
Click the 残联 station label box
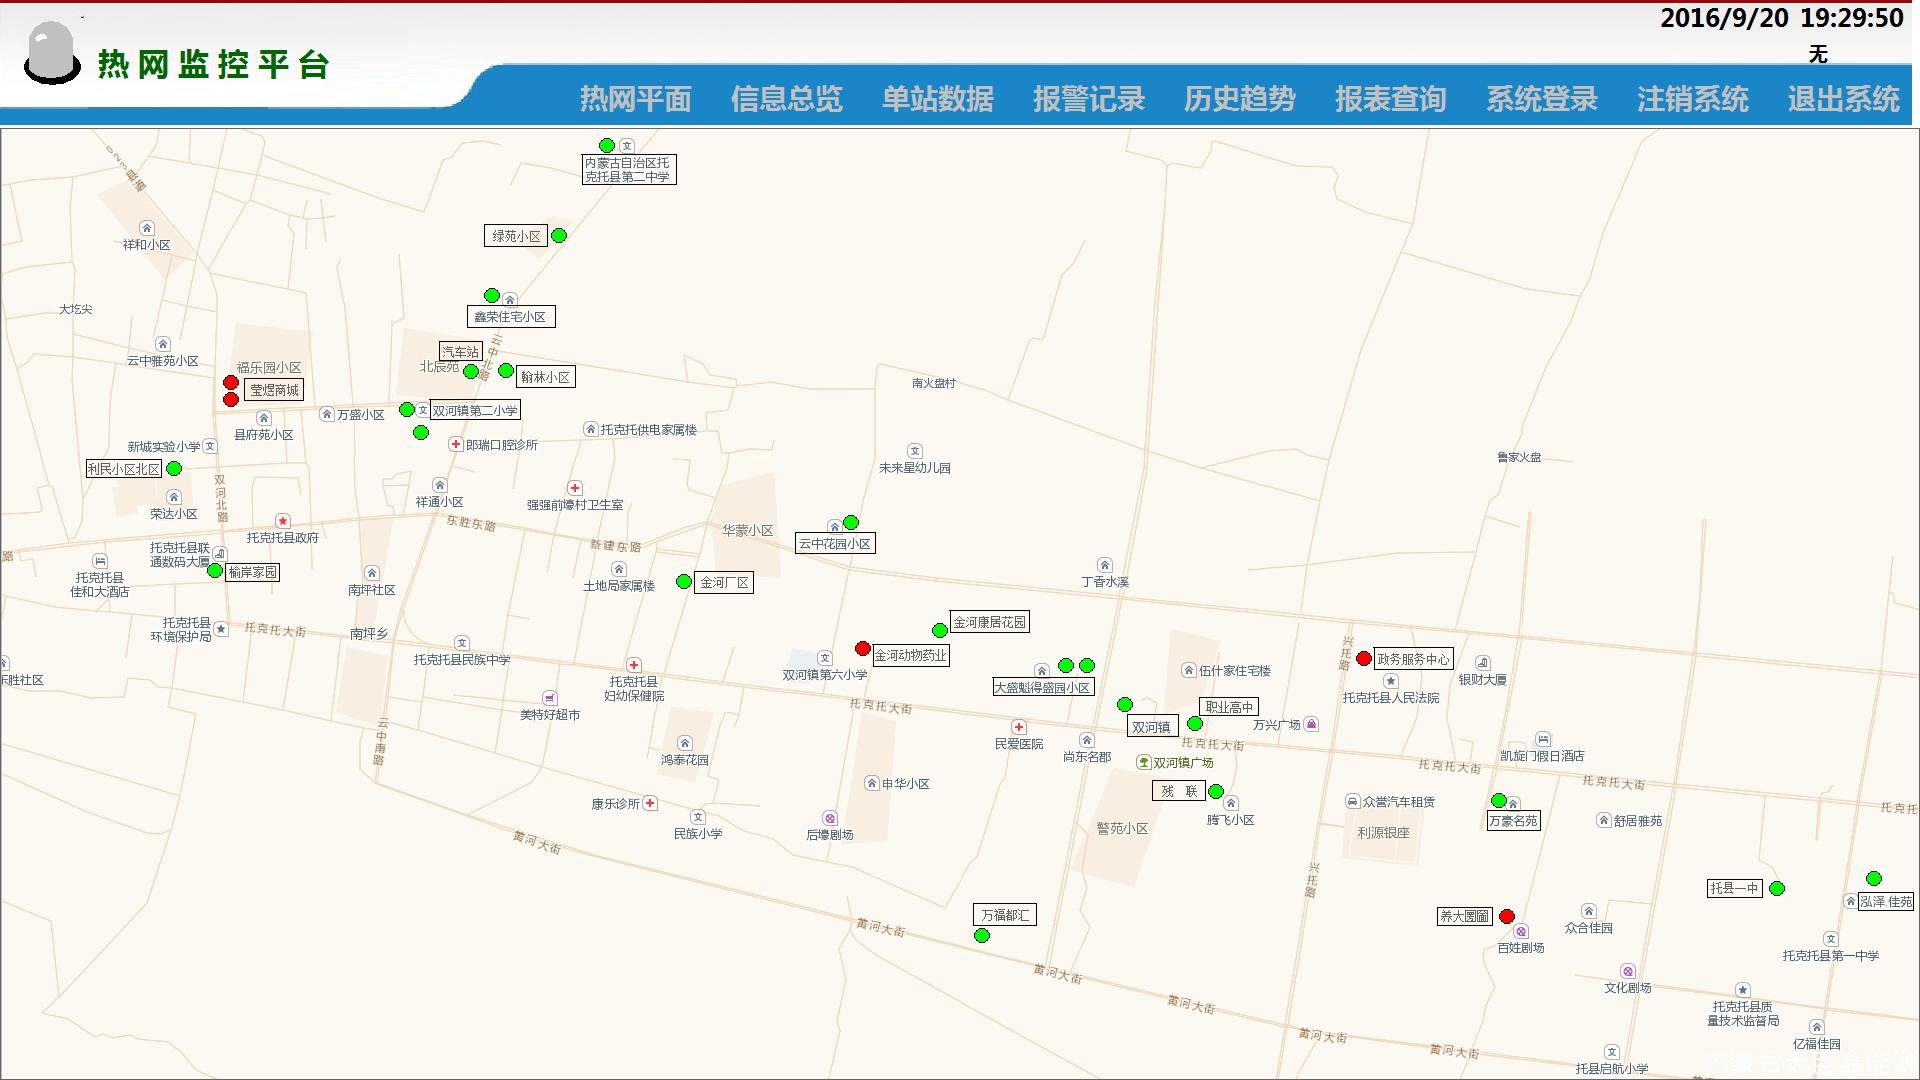click(x=1179, y=790)
